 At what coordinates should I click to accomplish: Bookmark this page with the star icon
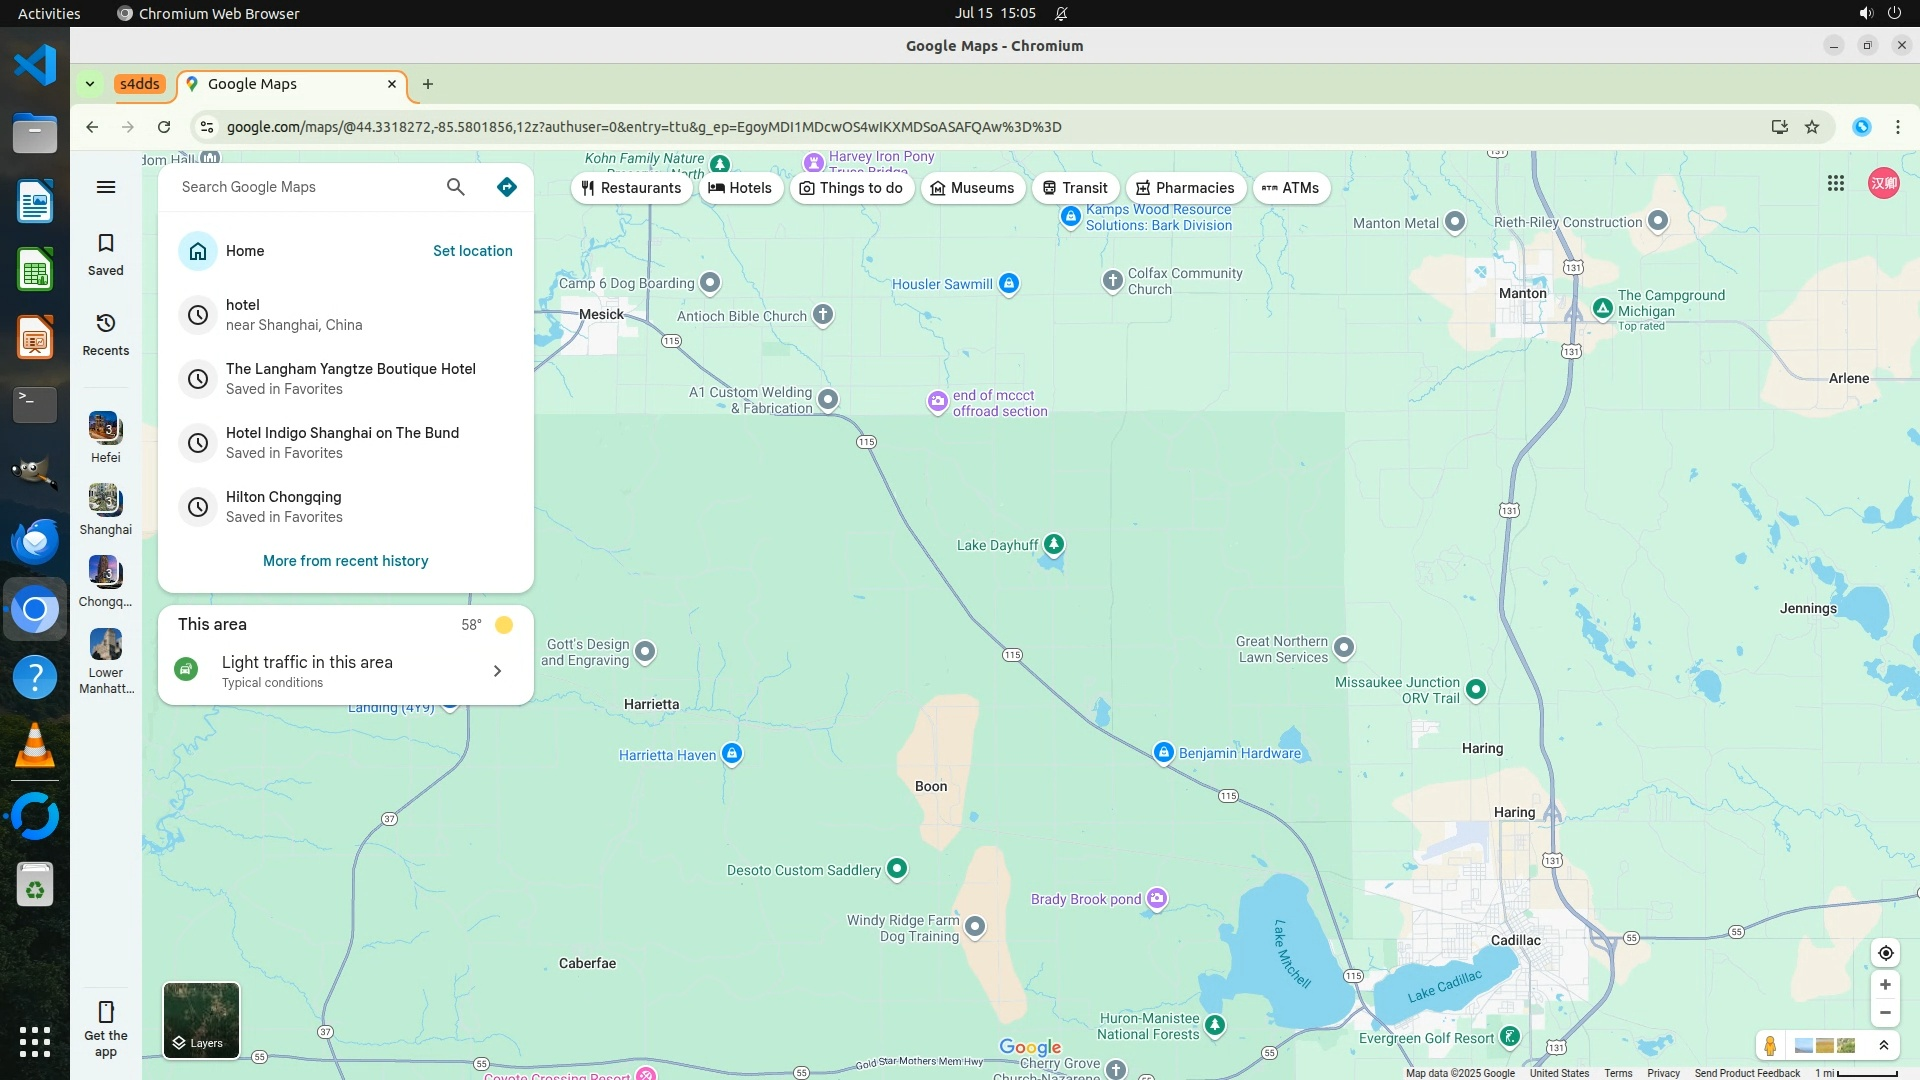1812,127
